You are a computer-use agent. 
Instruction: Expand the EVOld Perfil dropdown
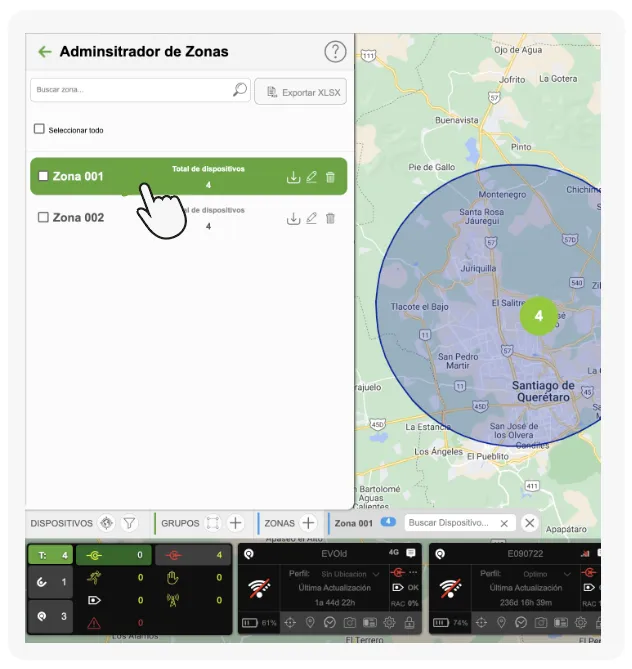376,574
